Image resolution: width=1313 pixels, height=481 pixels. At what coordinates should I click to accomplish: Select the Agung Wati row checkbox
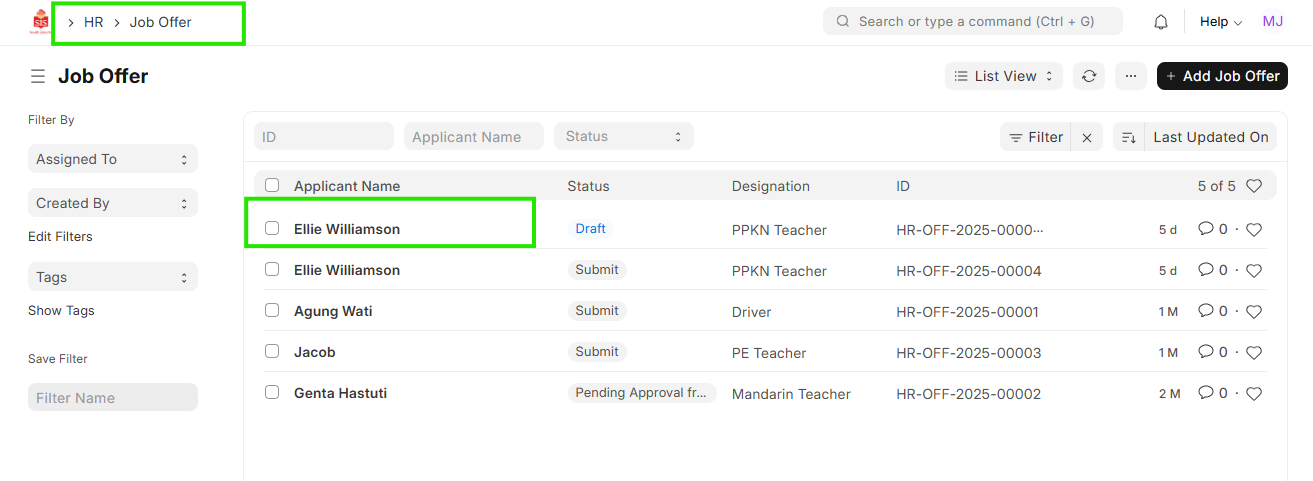(272, 311)
